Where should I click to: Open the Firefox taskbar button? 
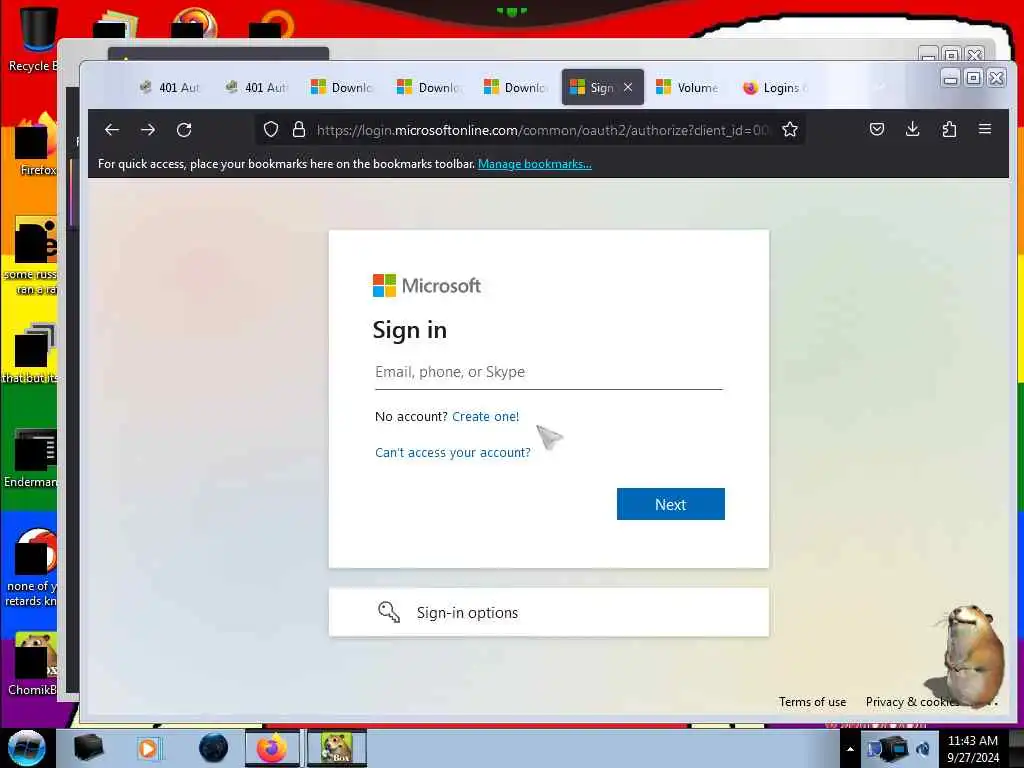(x=272, y=748)
